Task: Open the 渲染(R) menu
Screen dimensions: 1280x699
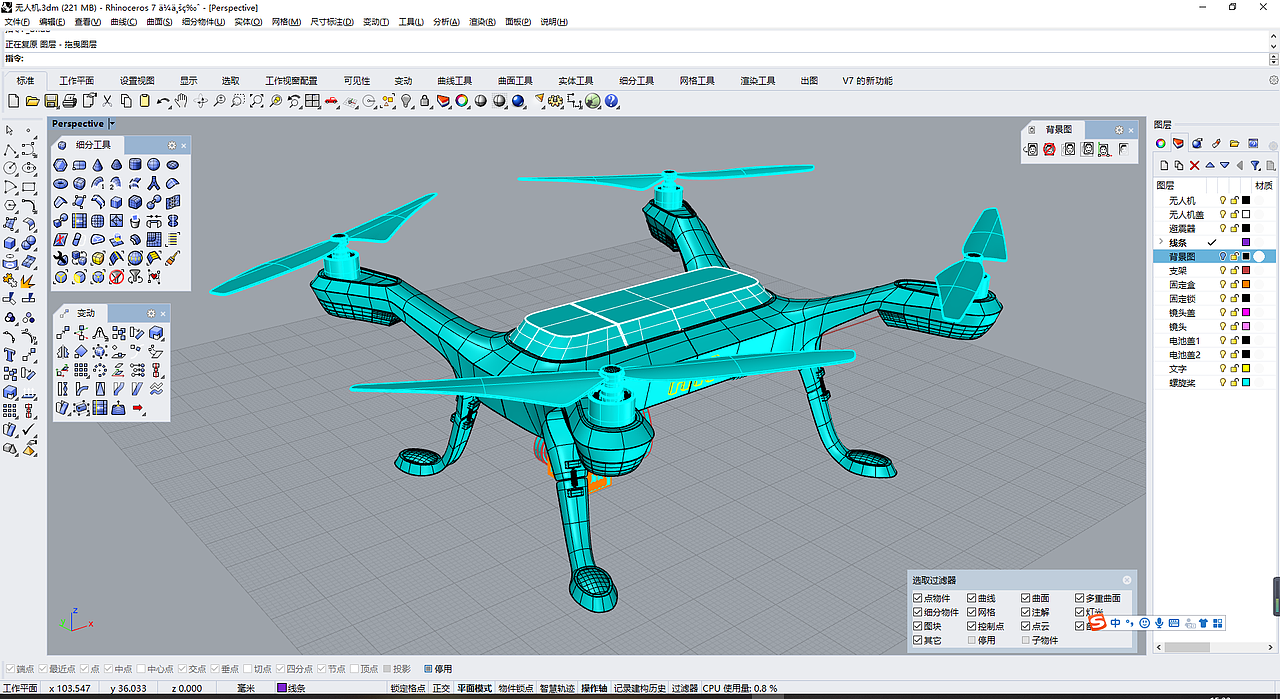Action: point(482,21)
